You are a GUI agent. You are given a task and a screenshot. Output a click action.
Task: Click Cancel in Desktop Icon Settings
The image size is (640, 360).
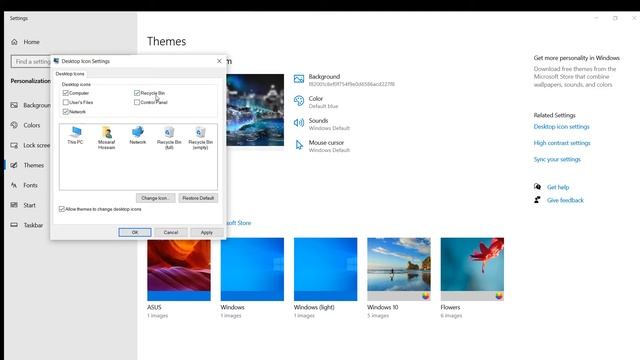click(x=171, y=232)
